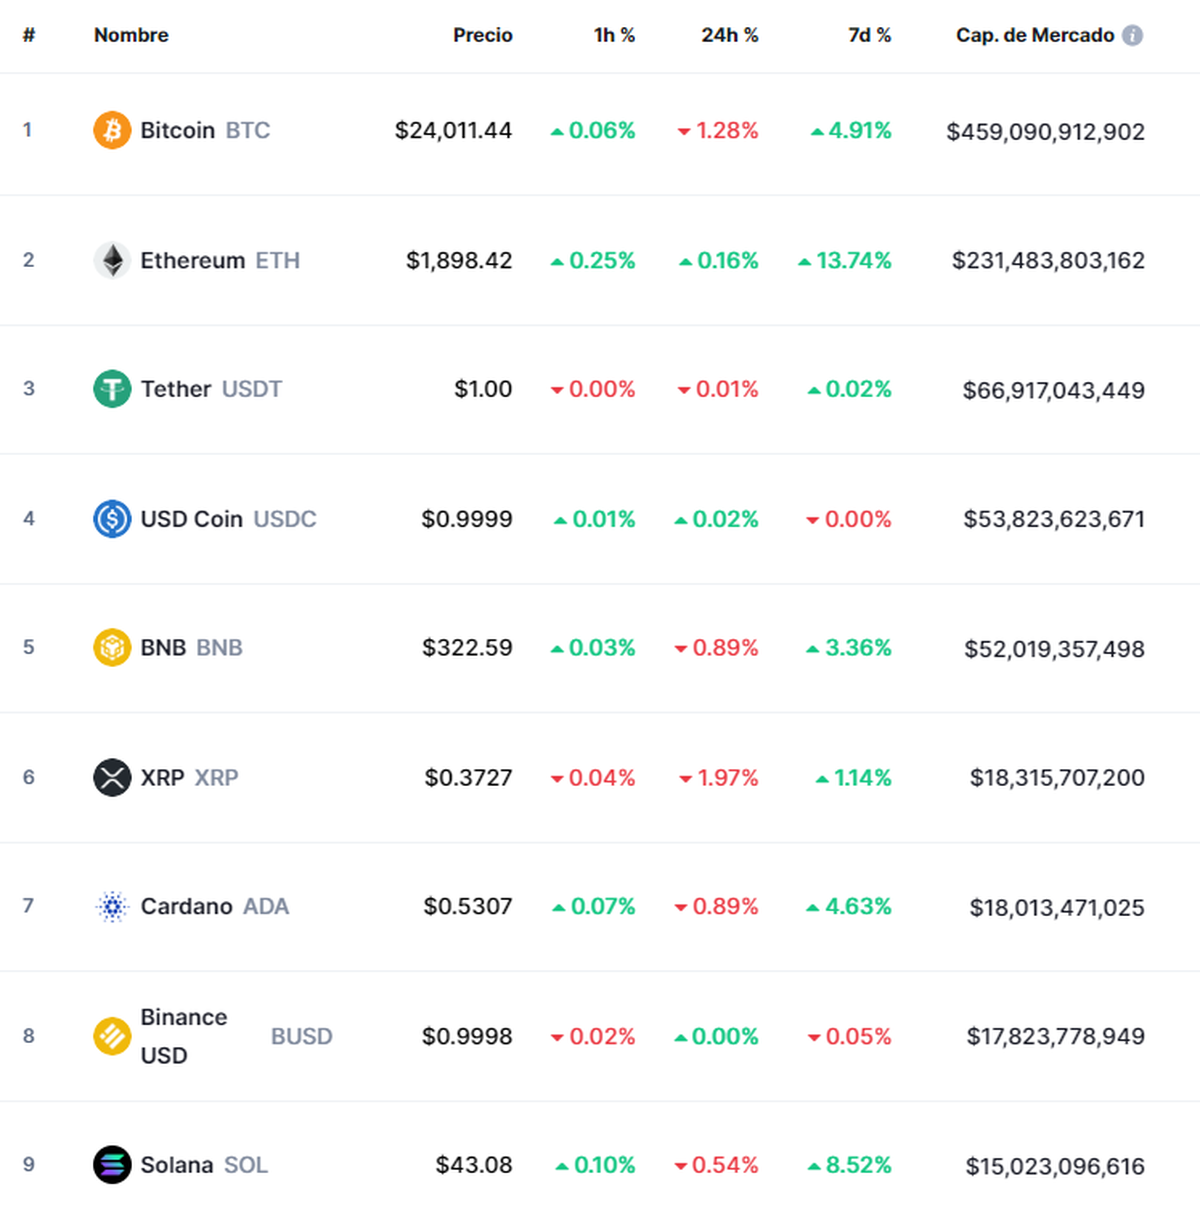Click Solana's market cap value

[x=1055, y=1165]
